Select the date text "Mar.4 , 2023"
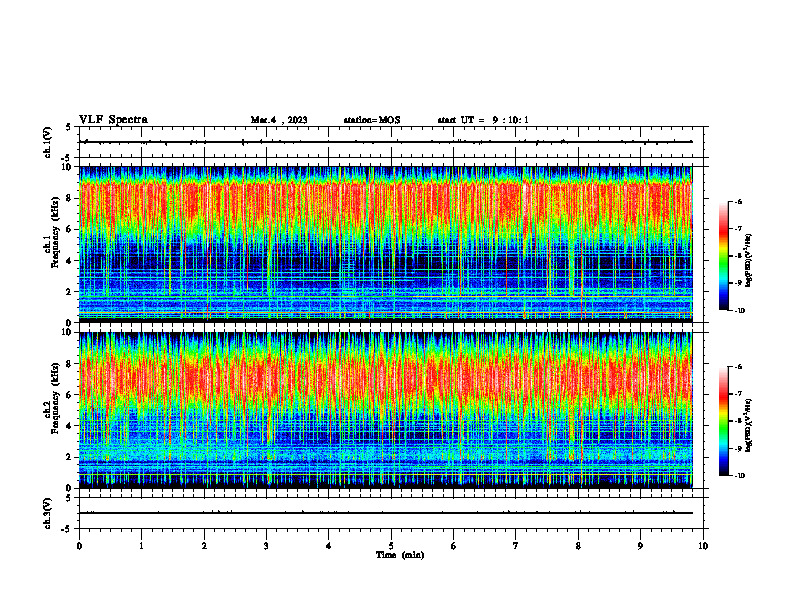This screenshot has height=612, width=792. point(279,120)
